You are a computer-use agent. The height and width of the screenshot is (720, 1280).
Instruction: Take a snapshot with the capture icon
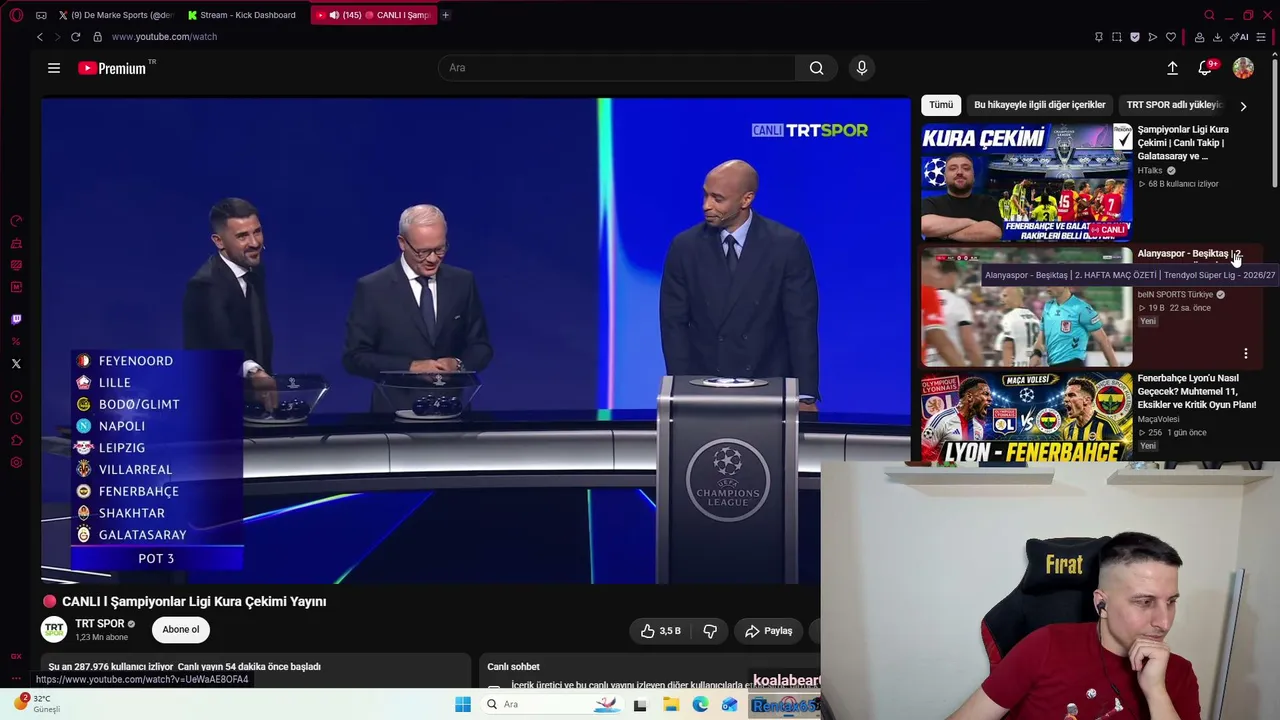pyautogui.click(x=1117, y=37)
